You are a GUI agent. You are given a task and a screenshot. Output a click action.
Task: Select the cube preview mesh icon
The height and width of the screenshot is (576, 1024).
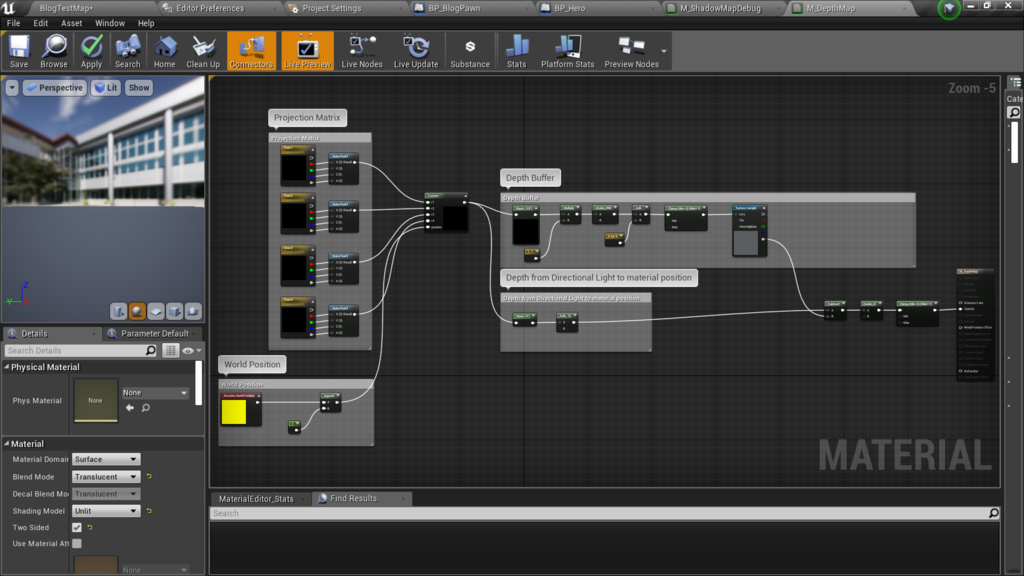[x=174, y=312]
